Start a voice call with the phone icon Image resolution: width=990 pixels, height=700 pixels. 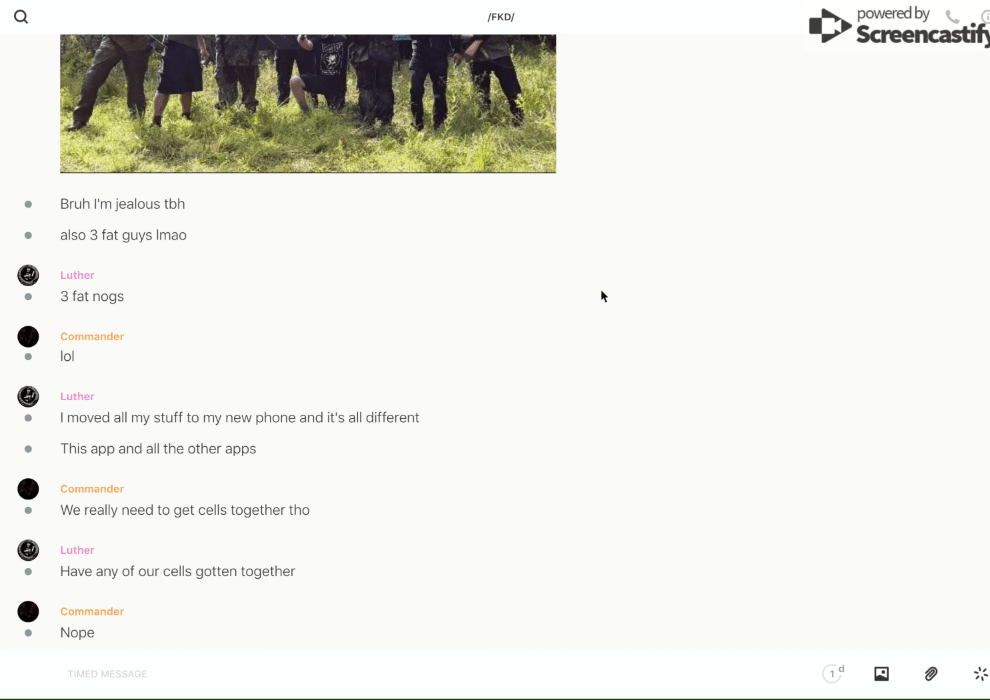tap(952, 16)
